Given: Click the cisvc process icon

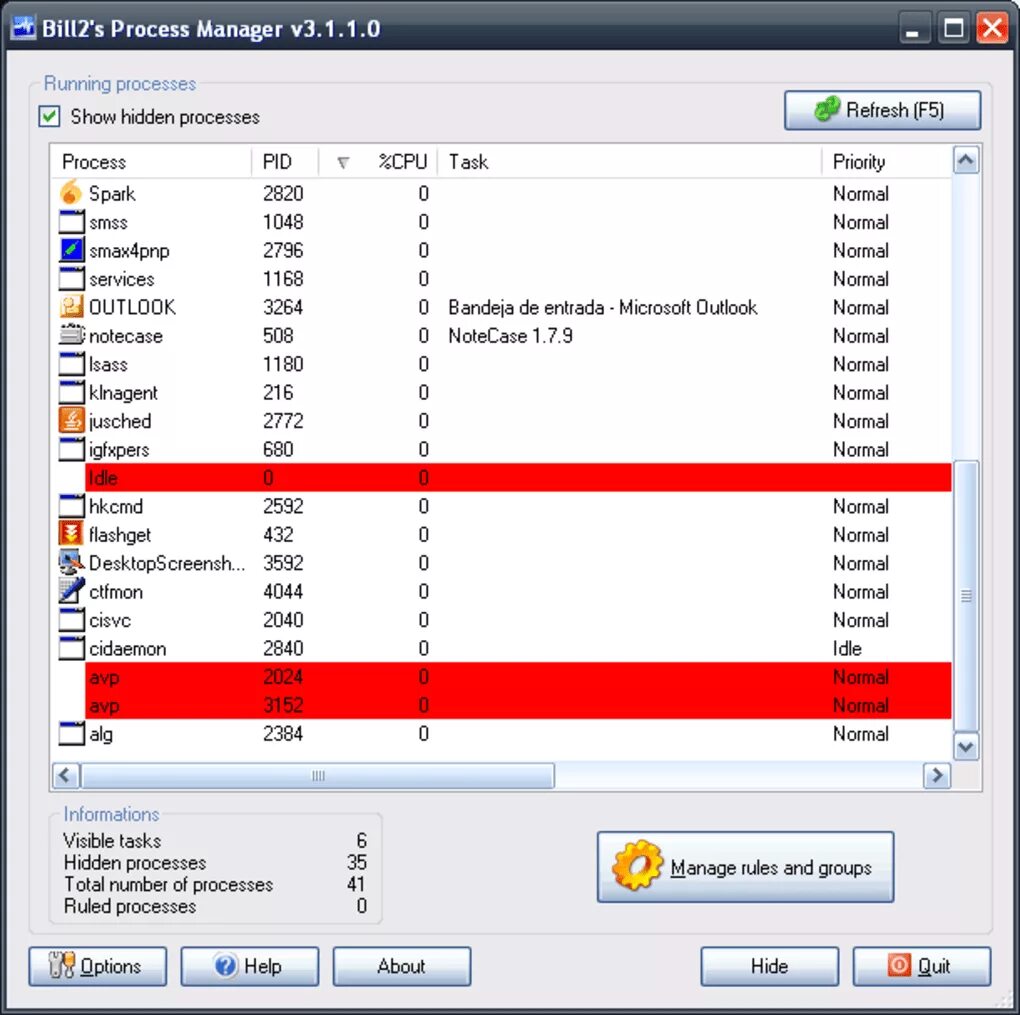Looking at the screenshot, I should pos(72,620).
